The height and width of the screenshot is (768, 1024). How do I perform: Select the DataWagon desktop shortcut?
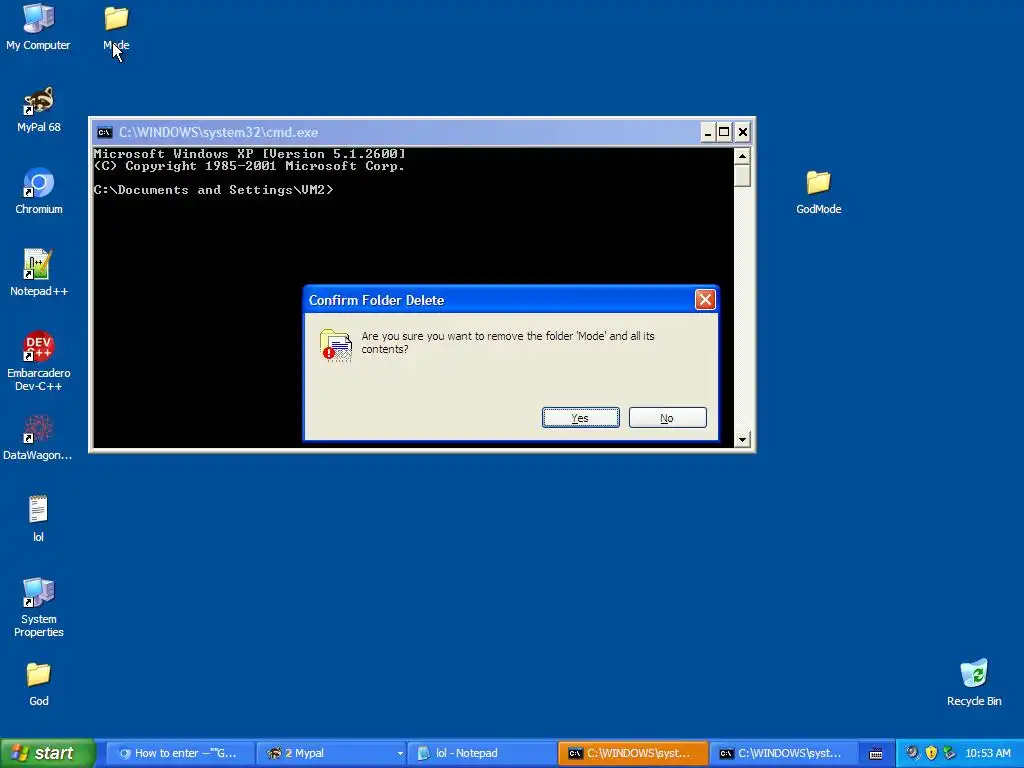[x=37, y=437]
